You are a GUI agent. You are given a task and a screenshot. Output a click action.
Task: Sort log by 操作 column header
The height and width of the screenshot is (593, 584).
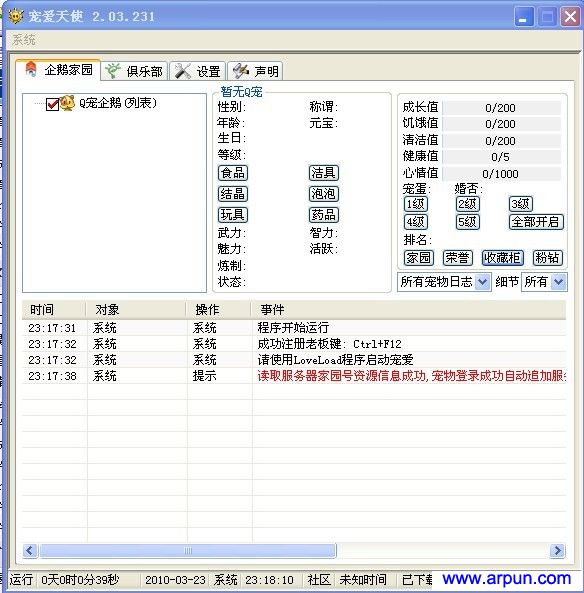[218, 310]
